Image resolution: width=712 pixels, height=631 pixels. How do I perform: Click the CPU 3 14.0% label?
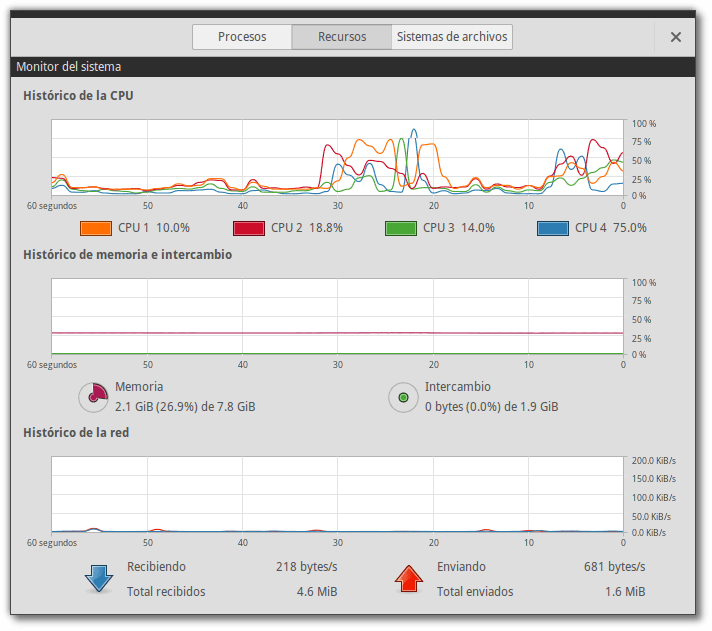click(x=459, y=228)
